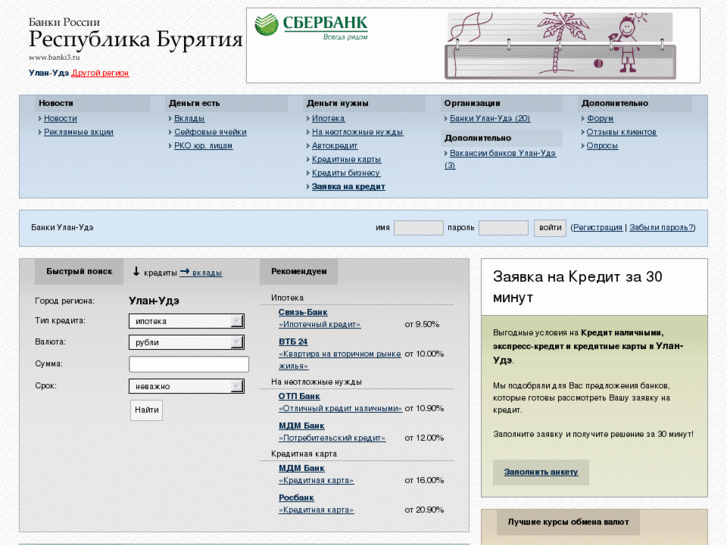
Task: Open Отзывы клиентов link
Action: click(621, 132)
